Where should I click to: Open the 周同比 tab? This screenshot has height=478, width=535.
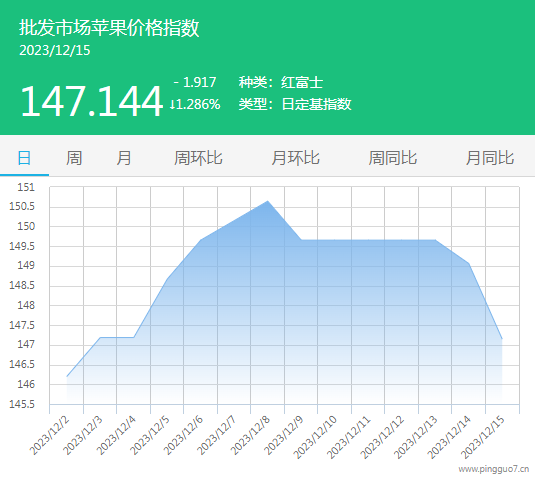(x=392, y=158)
